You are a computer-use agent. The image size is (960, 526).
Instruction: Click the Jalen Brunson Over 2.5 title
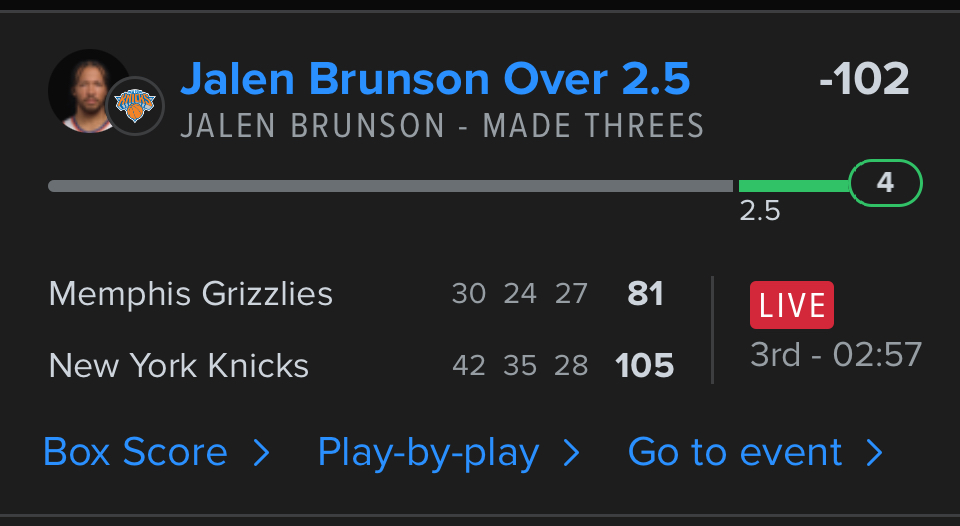click(x=435, y=79)
